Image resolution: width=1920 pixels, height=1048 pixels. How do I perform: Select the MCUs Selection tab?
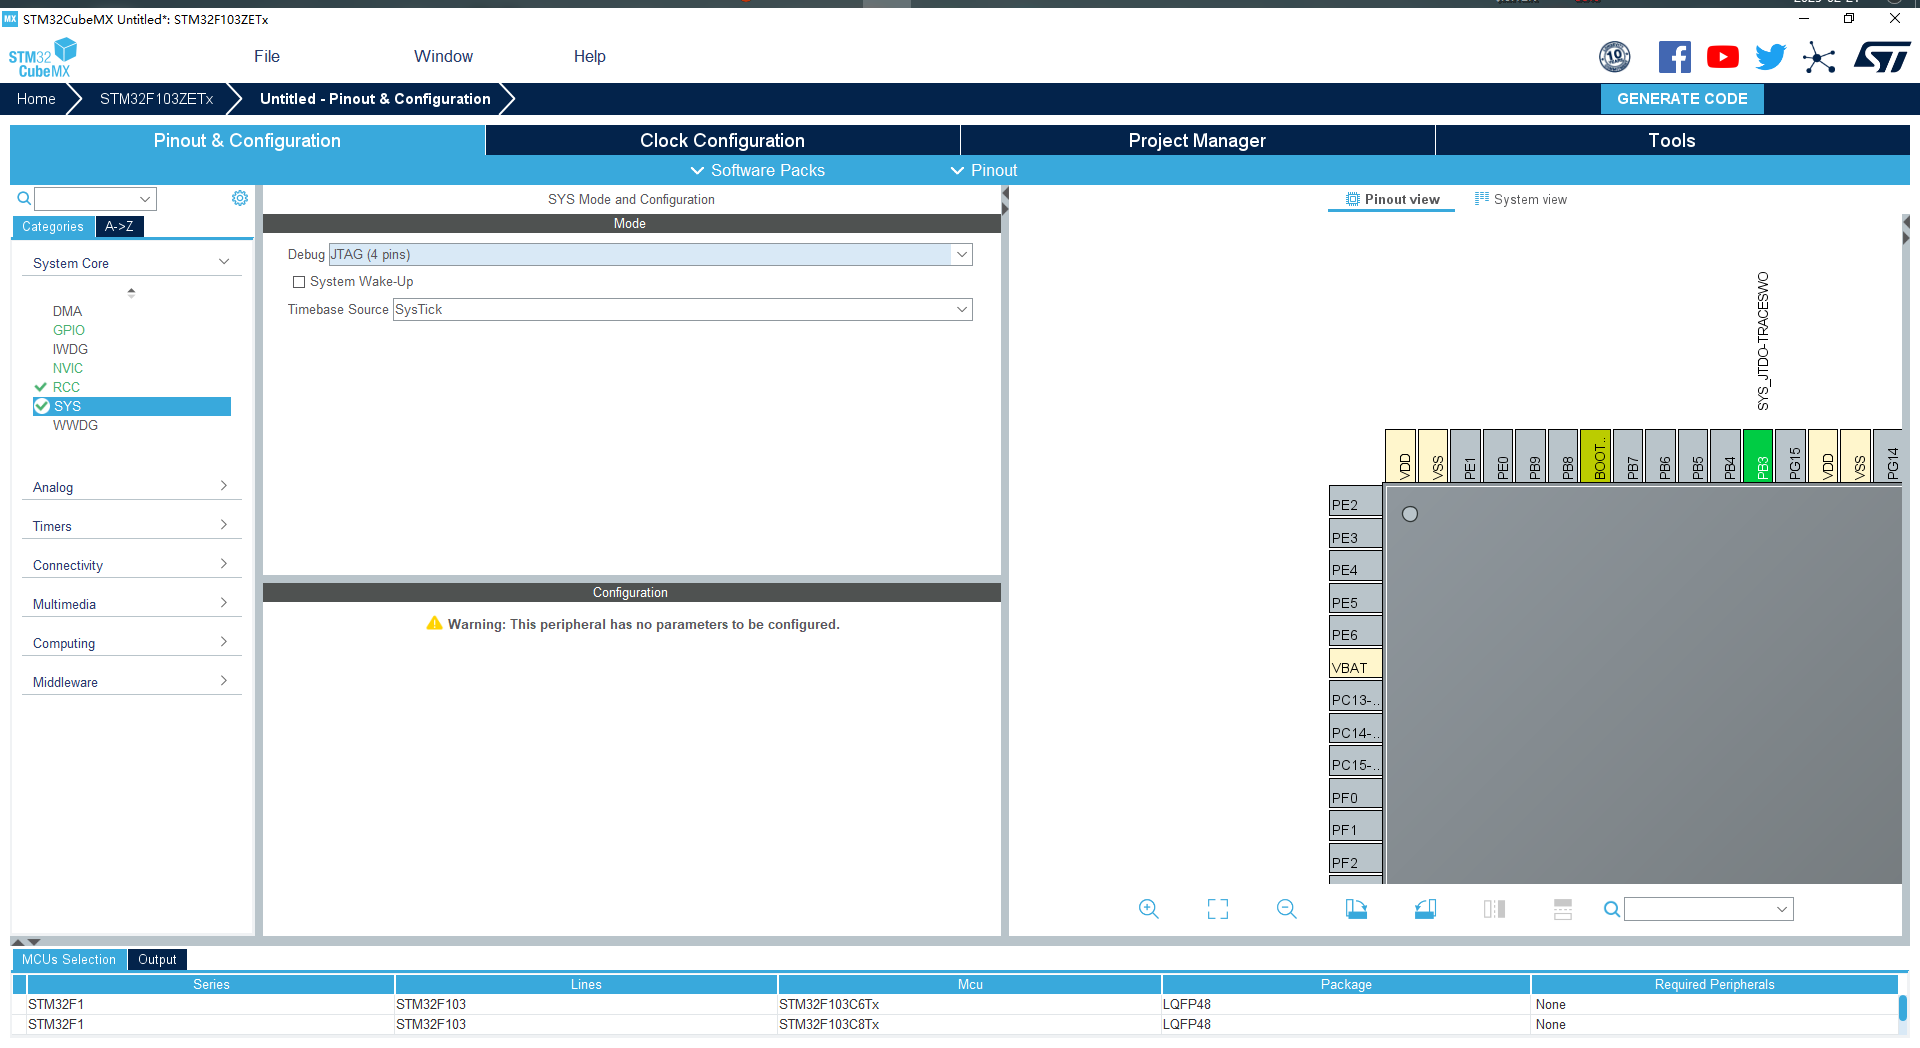tap(69, 959)
